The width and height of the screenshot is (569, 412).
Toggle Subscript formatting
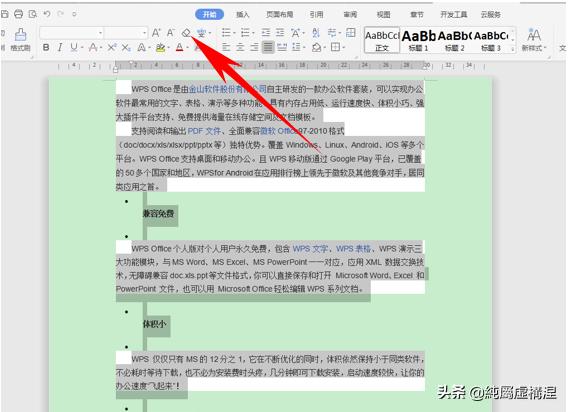(x=126, y=47)
